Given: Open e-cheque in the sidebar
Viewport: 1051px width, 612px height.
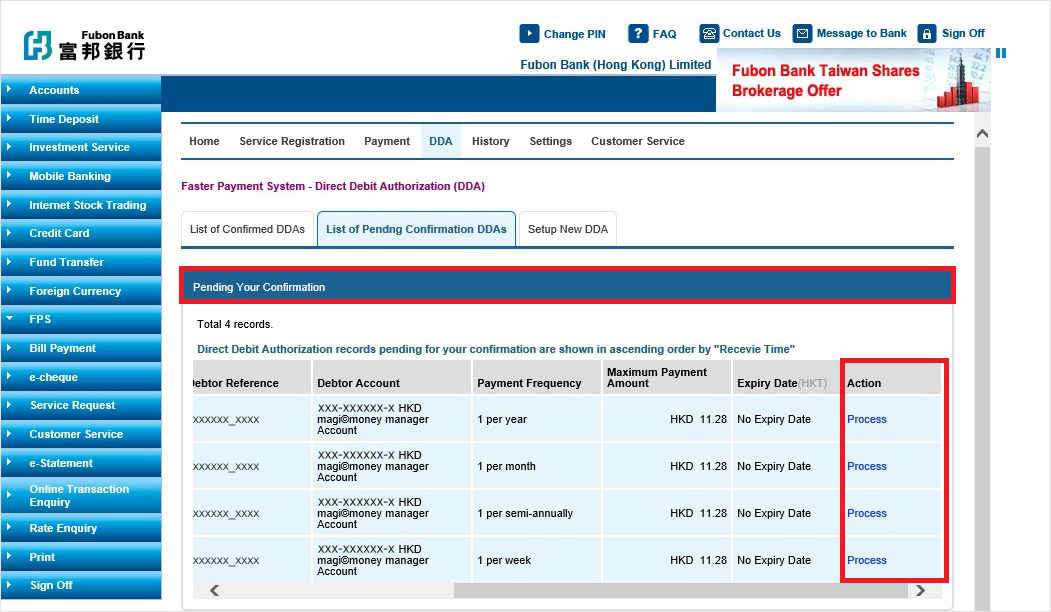Looking at the screenshot, I should coord(80,377).
